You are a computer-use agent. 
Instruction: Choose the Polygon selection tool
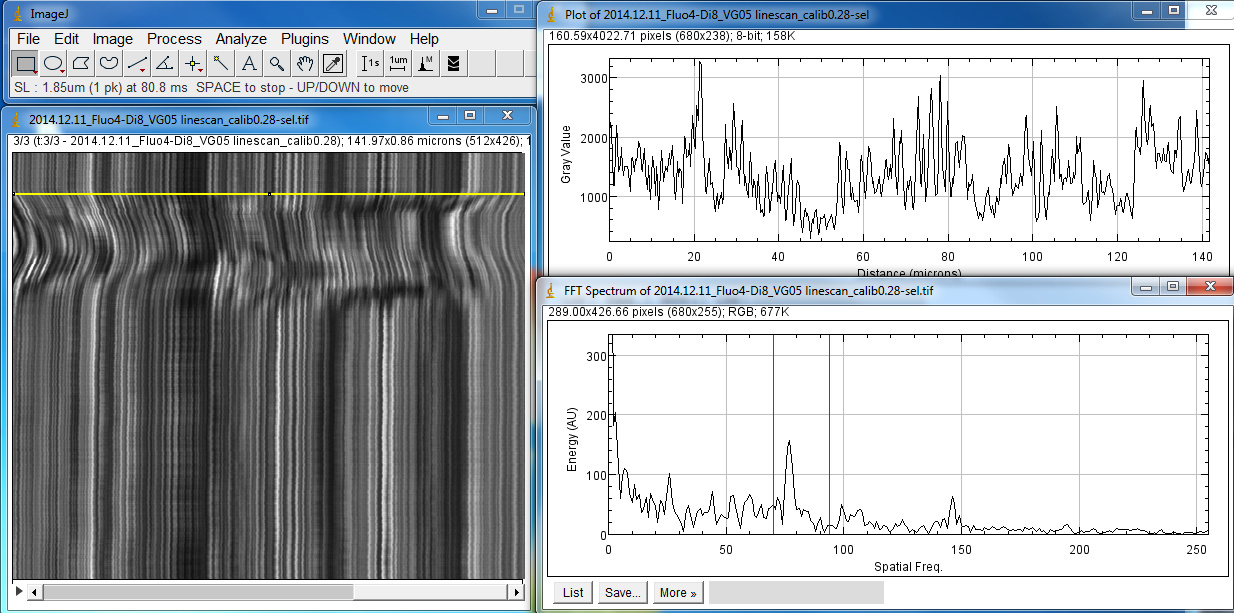(x=83, y=63)
